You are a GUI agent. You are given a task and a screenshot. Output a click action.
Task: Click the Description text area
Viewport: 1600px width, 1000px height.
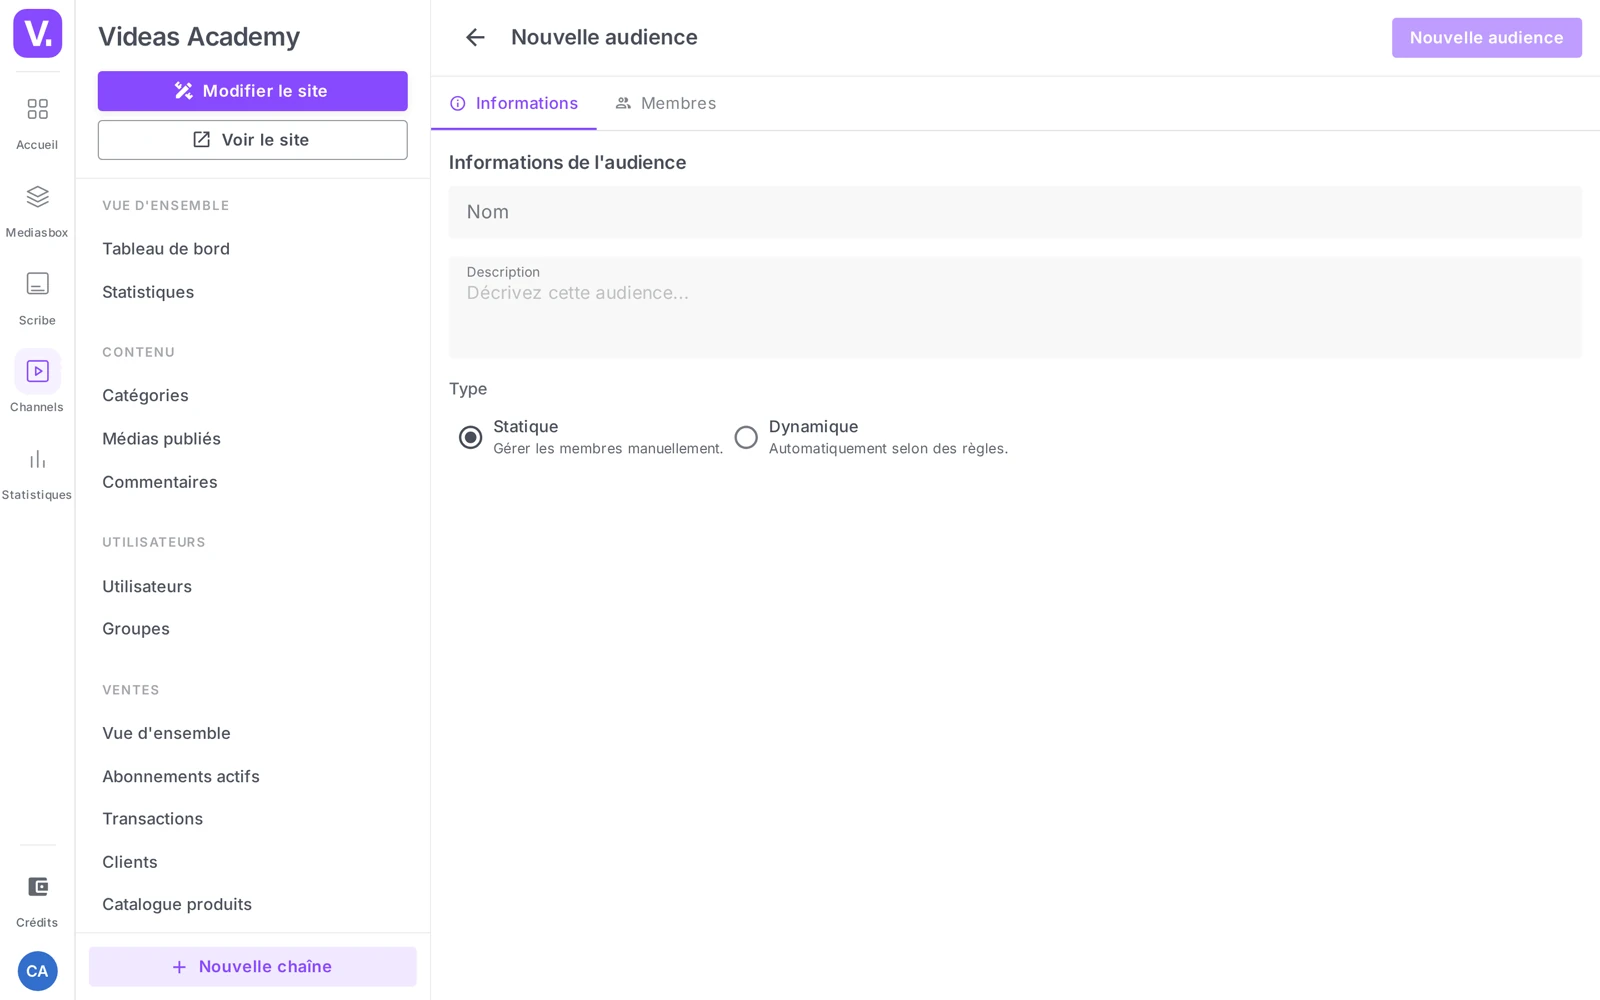[x=1015, y=308]
